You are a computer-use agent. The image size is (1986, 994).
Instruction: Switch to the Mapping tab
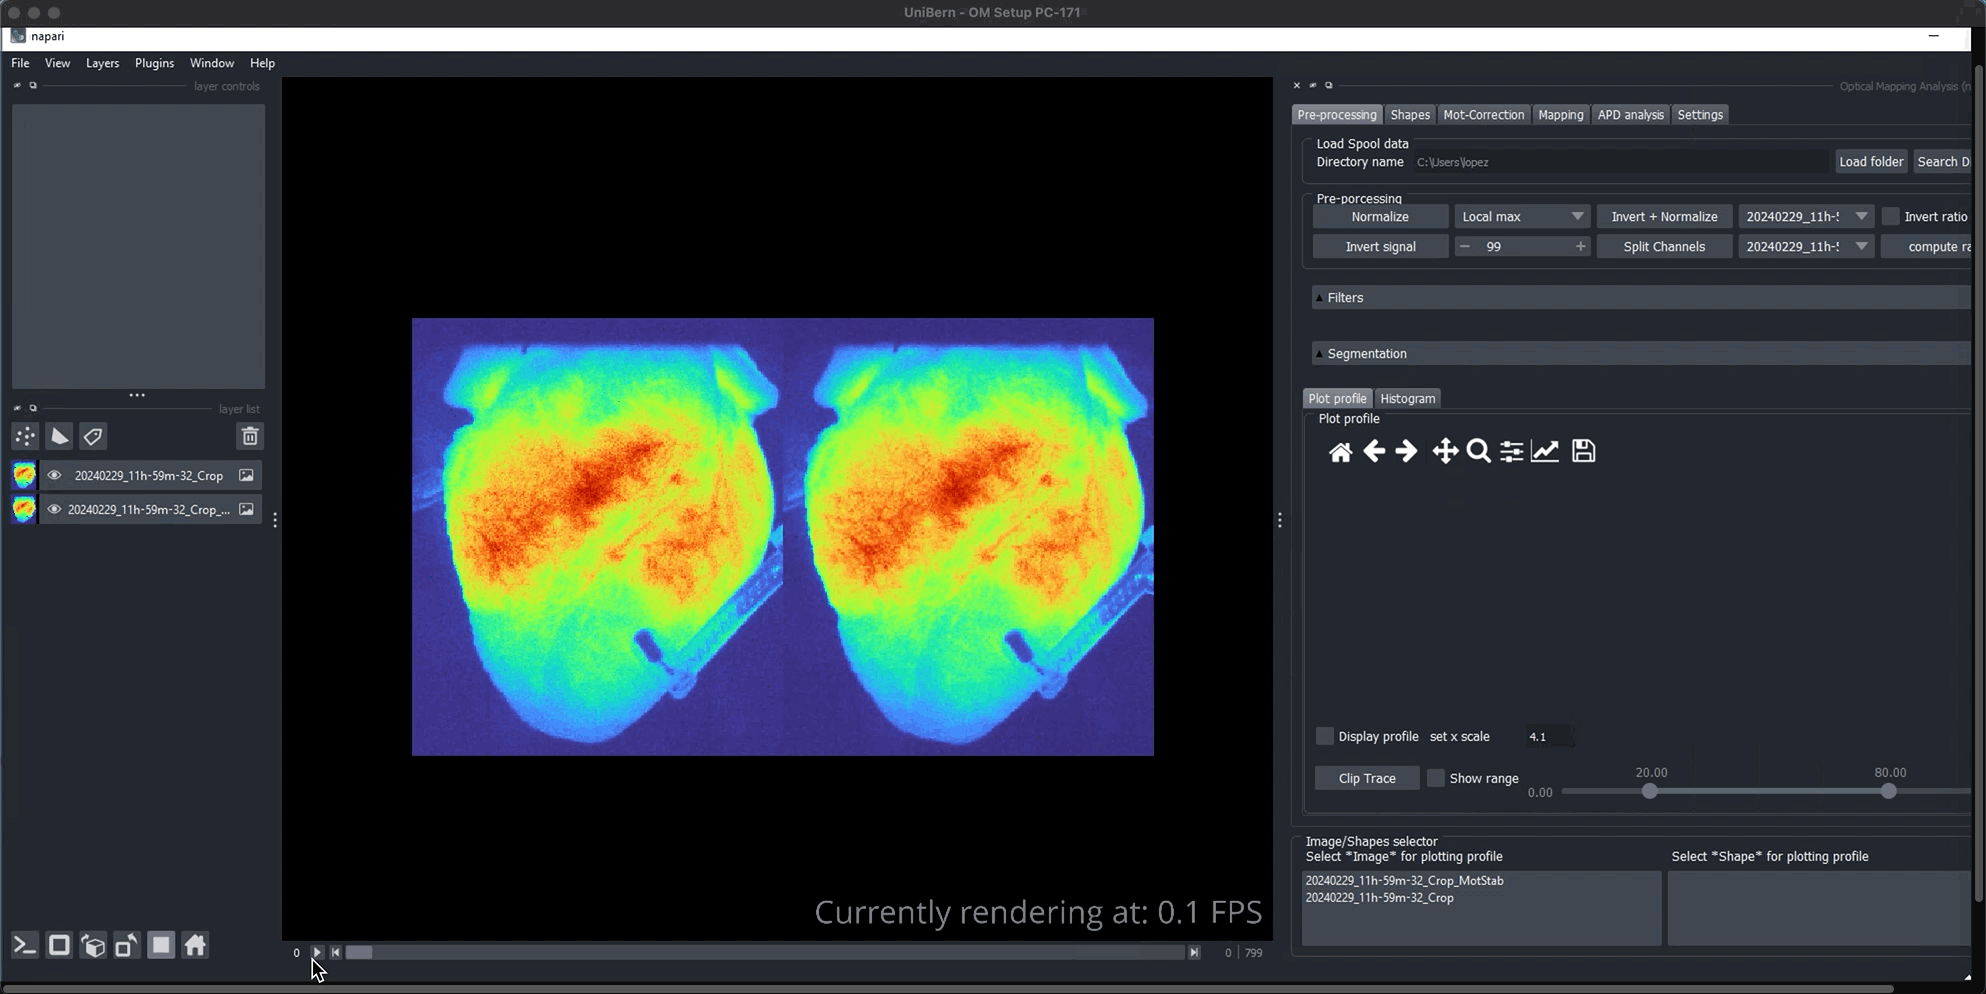(x=1560, y=115)
